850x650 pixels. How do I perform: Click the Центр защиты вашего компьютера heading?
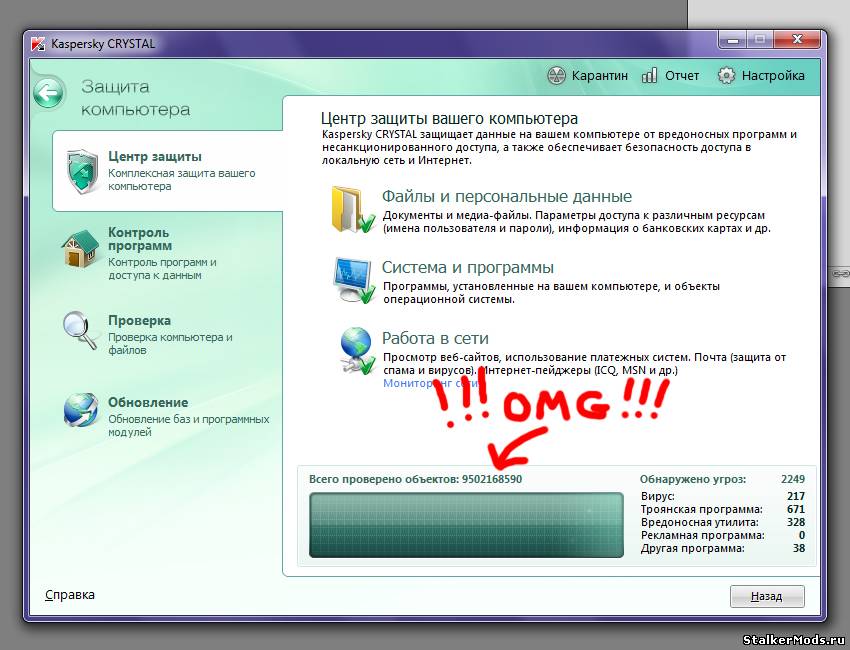coord(449,118)
